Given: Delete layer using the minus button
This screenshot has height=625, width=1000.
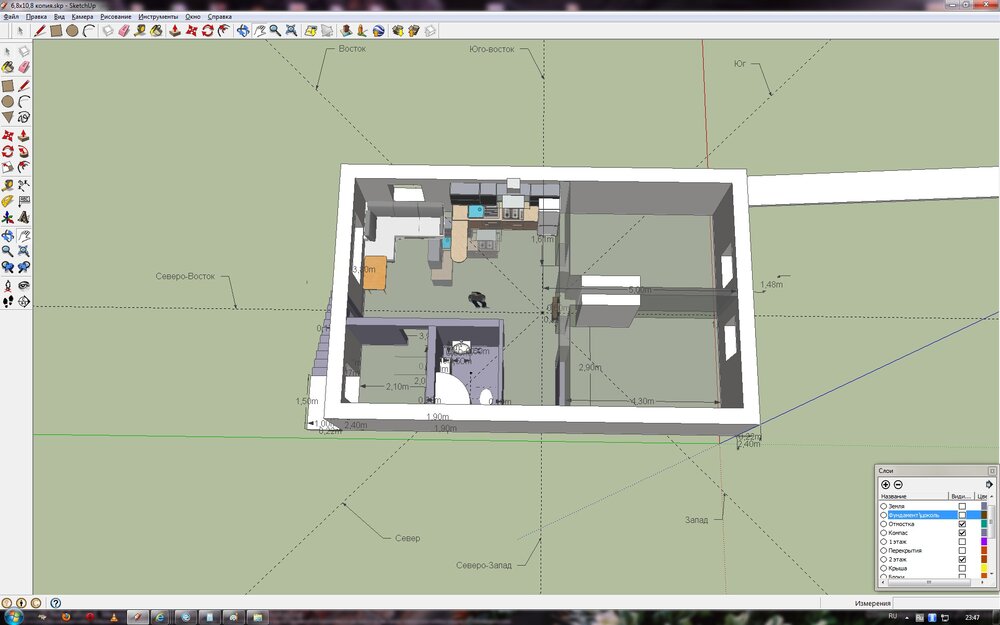Looking at the screenshot, I should coord(898,484).
